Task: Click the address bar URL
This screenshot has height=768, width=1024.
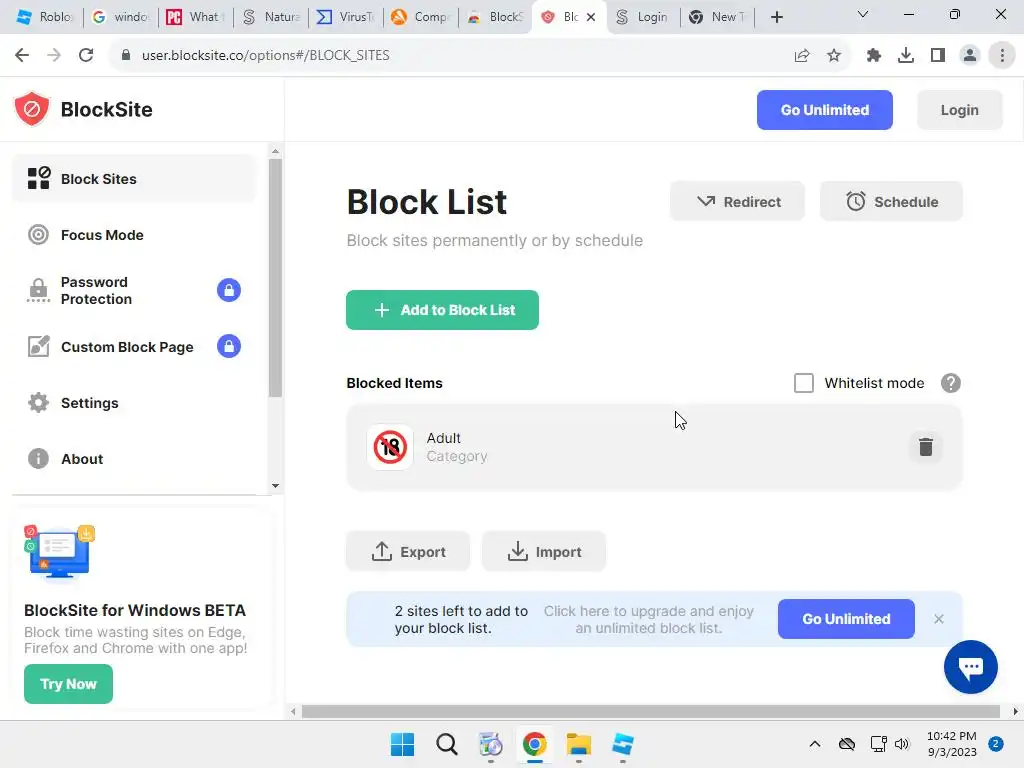Action: (x=265, y=55)
